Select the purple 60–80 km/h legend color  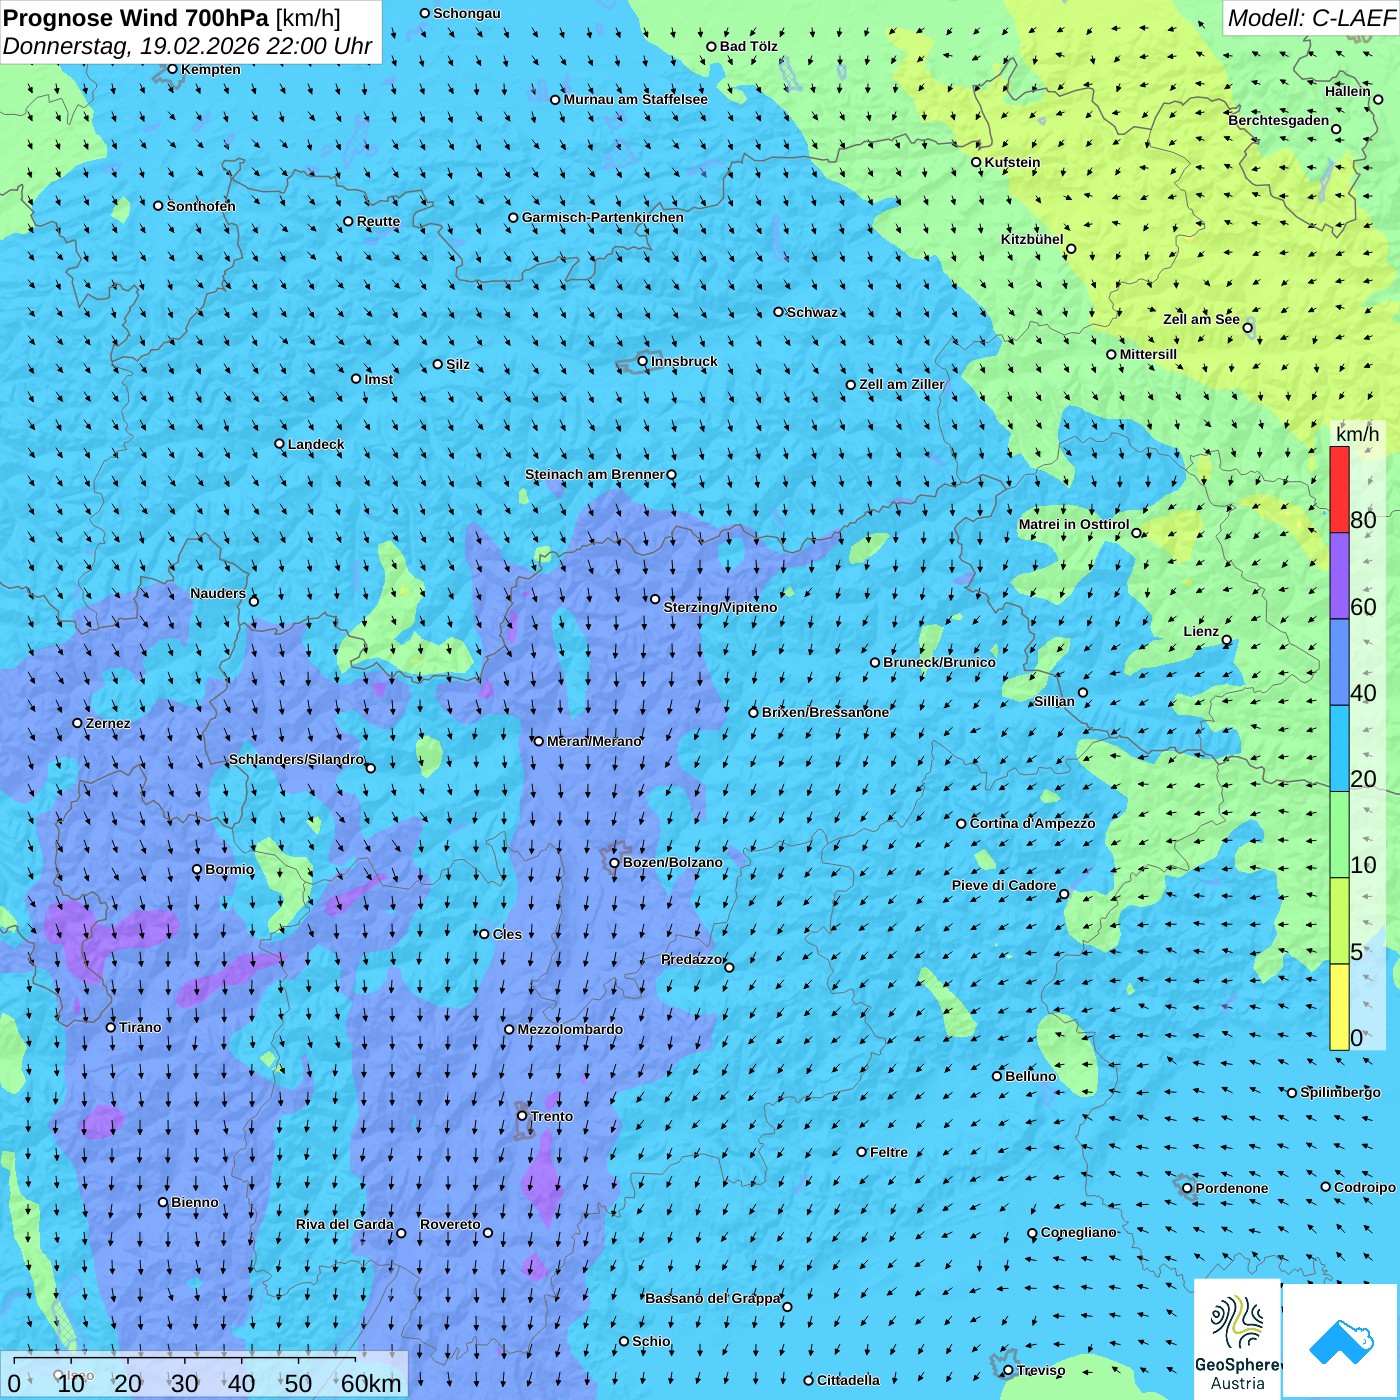click(1339, 576)
